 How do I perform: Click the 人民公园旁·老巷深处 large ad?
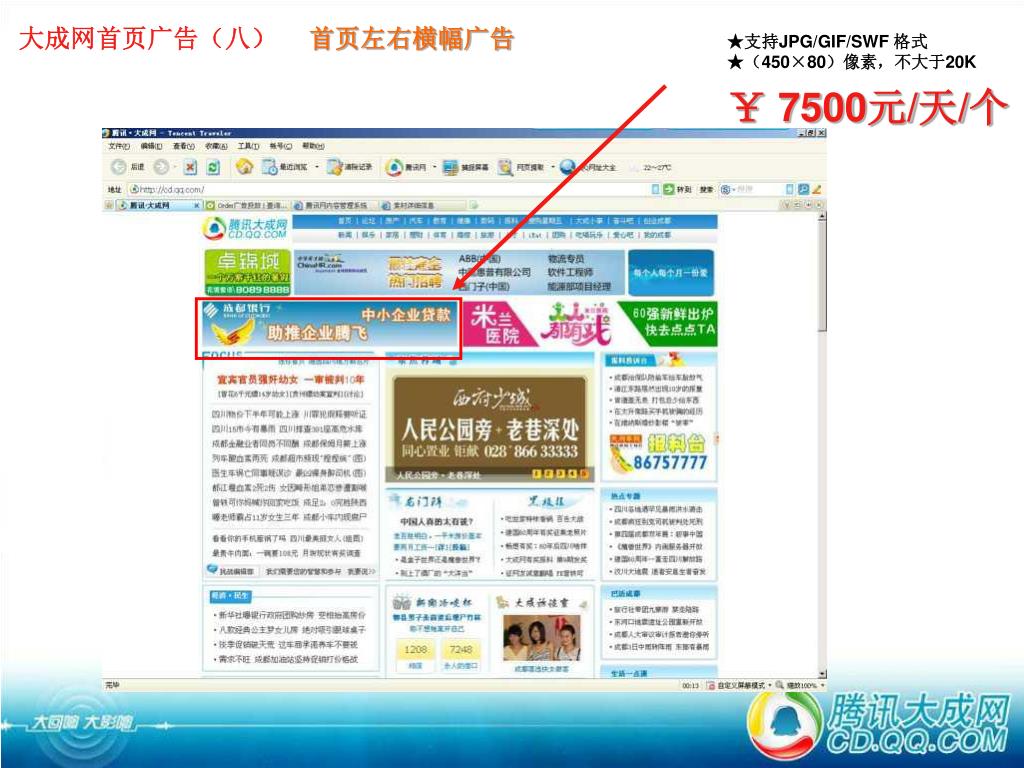490,426
